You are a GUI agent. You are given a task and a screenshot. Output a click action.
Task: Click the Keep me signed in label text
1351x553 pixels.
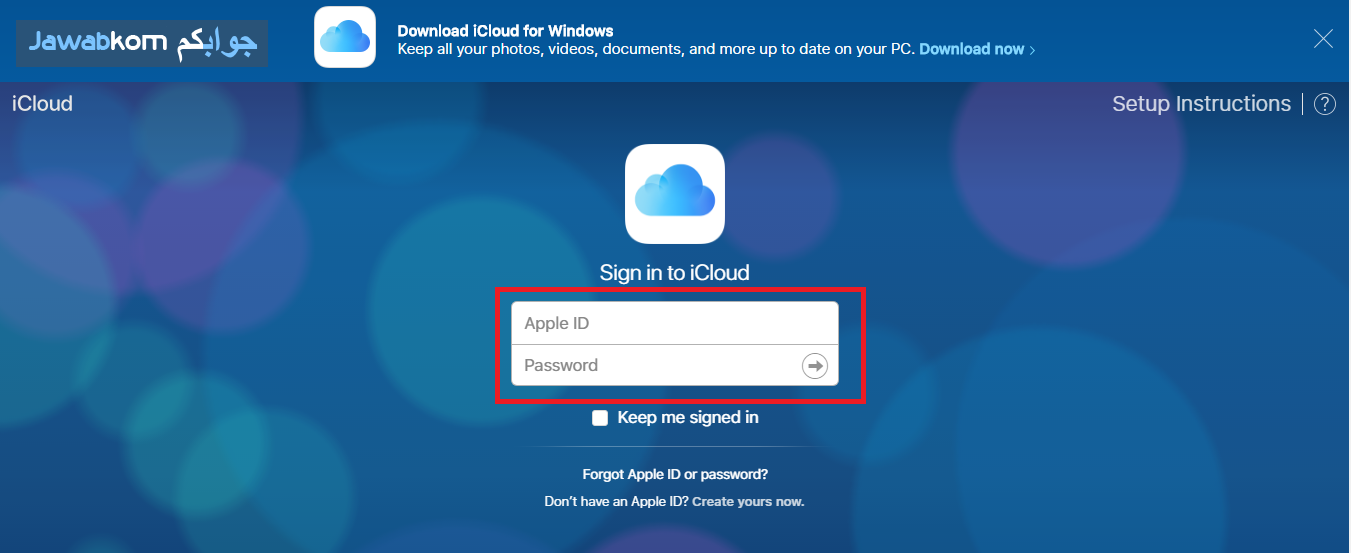pos(688,418)
